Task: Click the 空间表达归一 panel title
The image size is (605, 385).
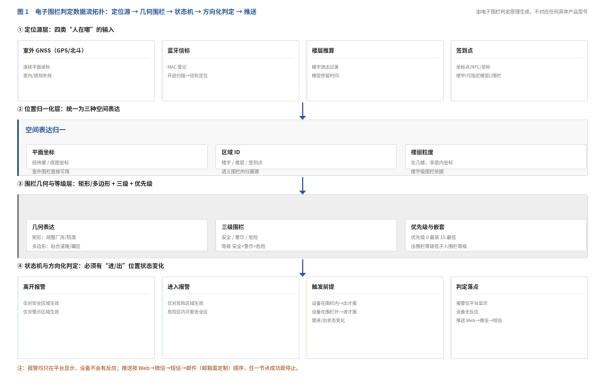Action: click(x=46, y=130)
